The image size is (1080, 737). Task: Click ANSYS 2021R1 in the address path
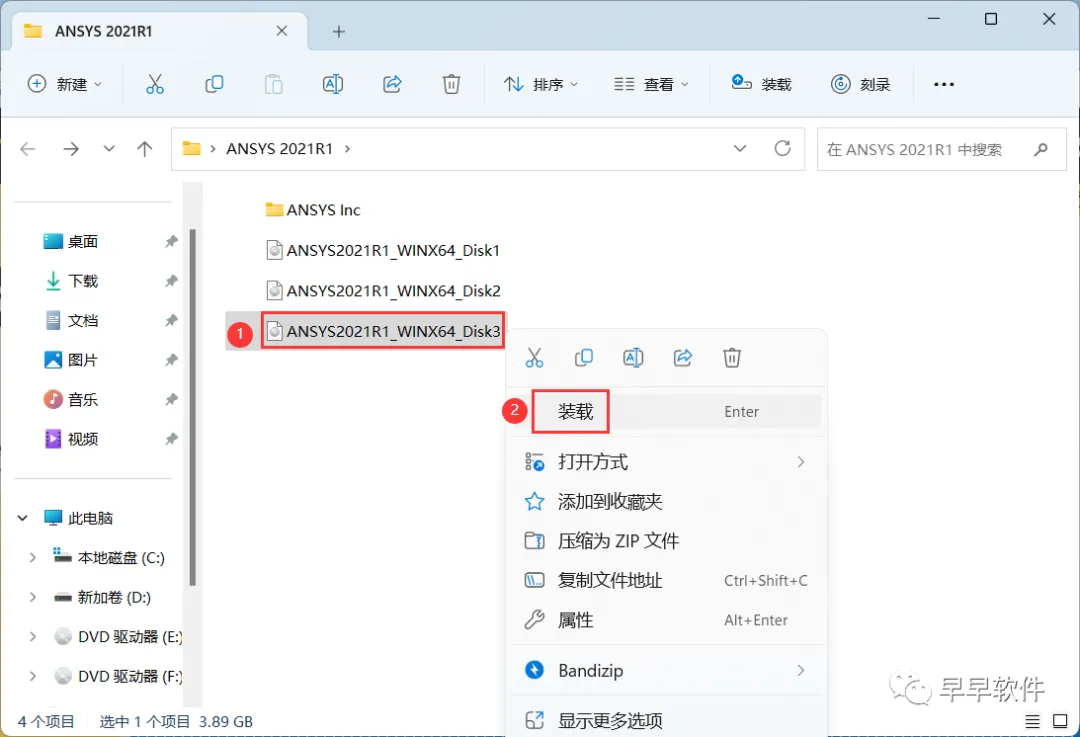point(280,149)
